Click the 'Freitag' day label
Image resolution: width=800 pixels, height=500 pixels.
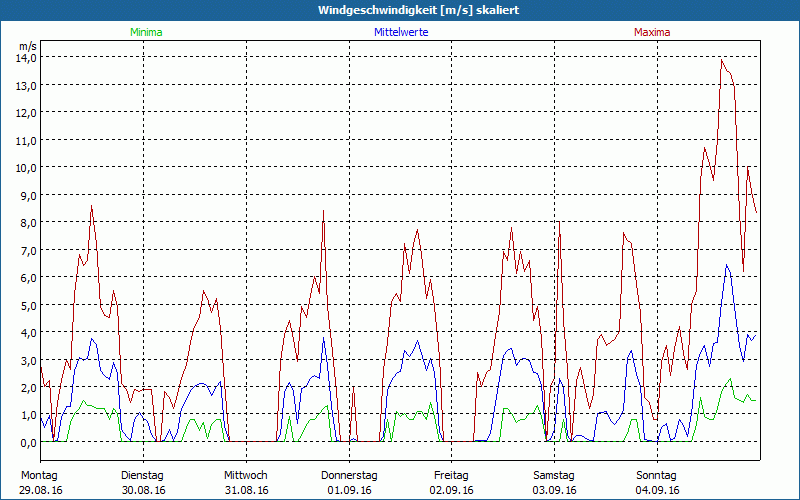coord(452,476)
